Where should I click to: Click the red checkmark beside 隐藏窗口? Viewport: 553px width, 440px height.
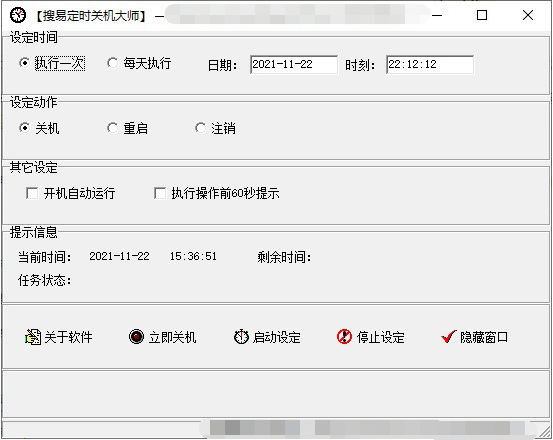[449, 337]
